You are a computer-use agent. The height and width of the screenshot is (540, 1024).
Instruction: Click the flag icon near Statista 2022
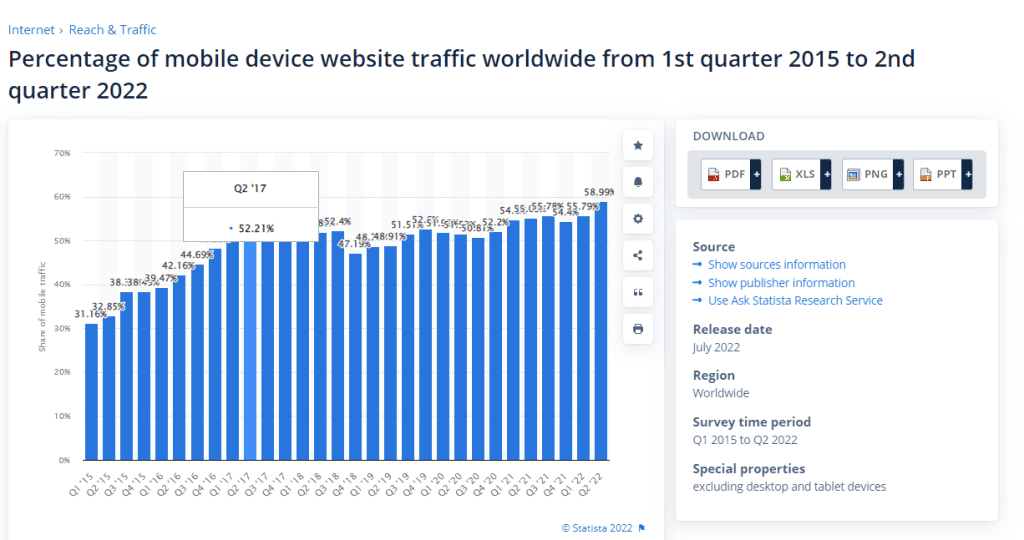[x=642, y=528]
